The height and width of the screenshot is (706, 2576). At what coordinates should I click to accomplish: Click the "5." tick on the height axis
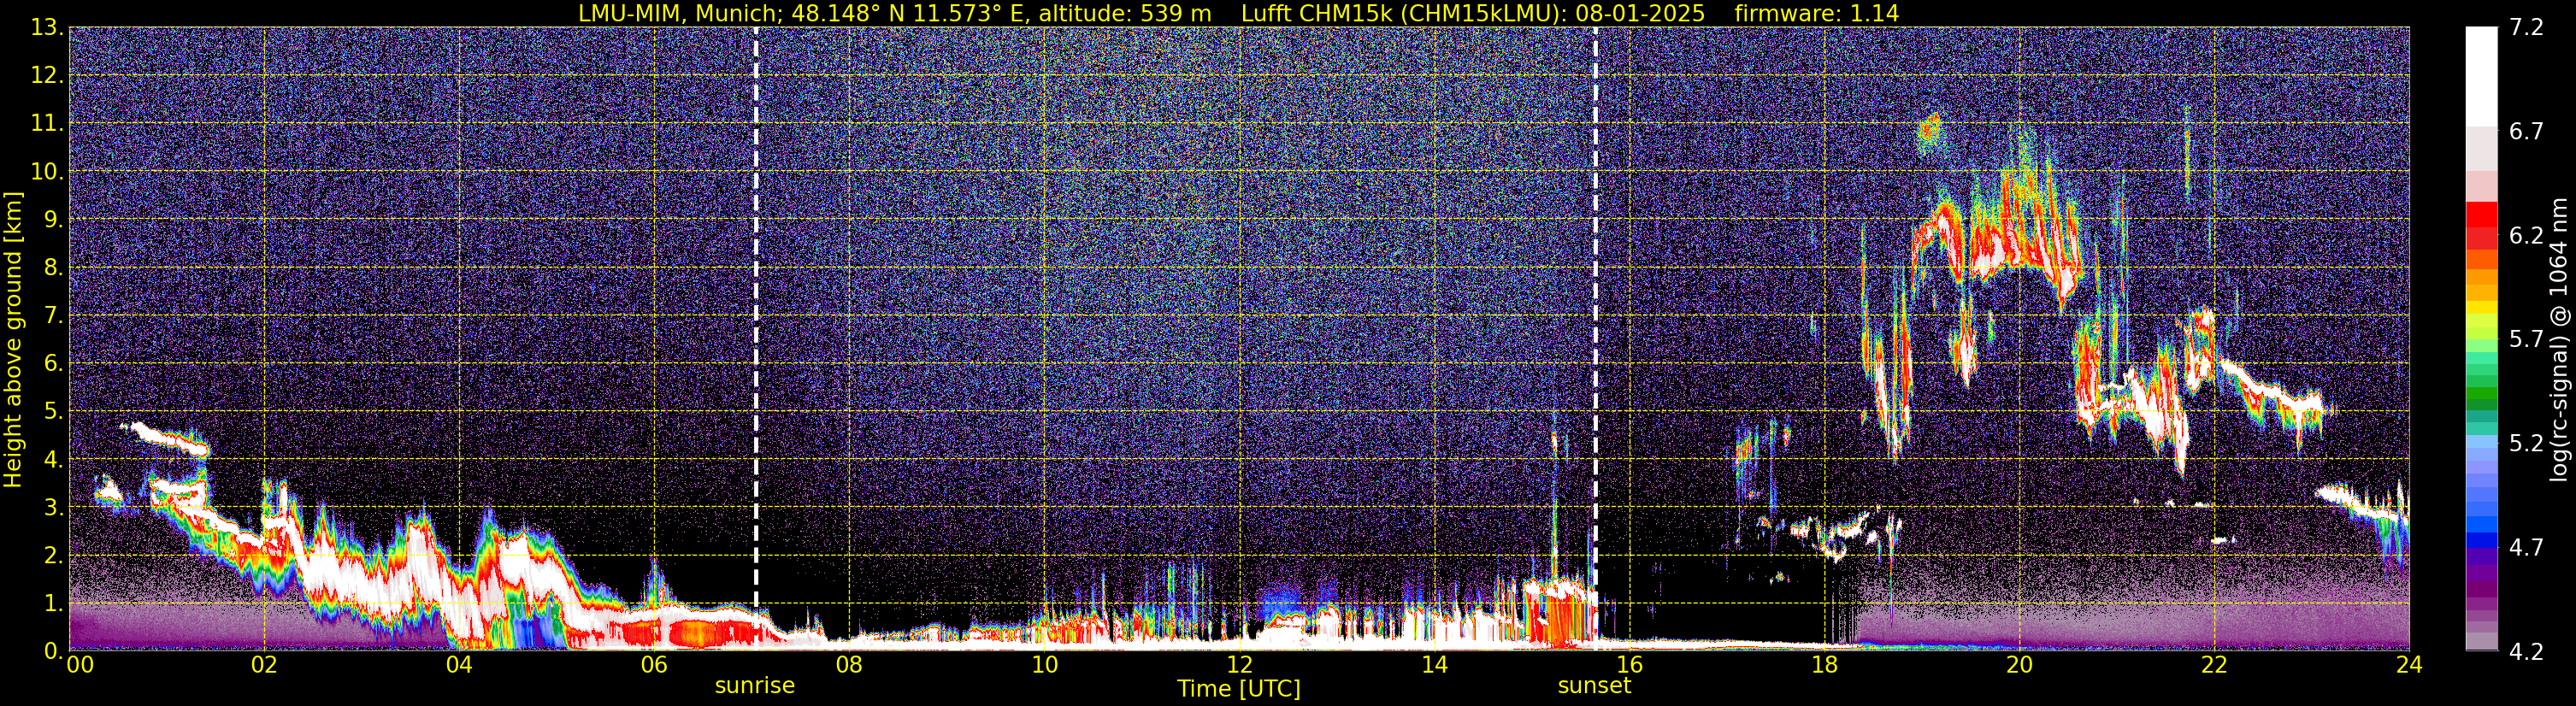coord(54,412)
